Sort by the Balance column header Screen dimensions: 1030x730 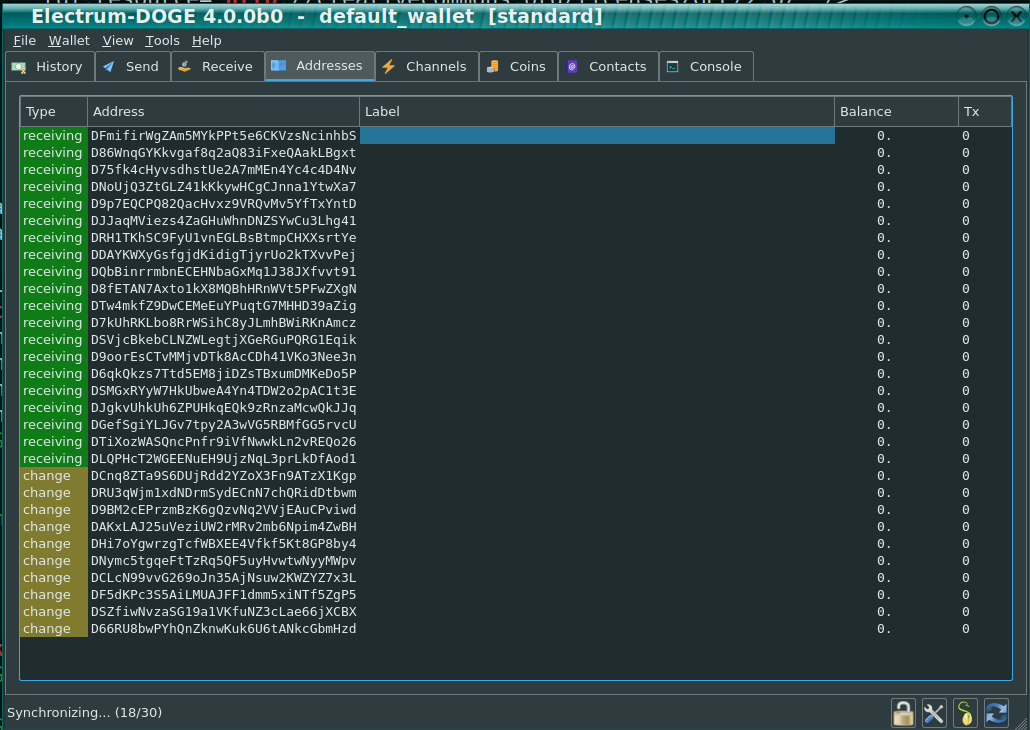pos(897,112)
